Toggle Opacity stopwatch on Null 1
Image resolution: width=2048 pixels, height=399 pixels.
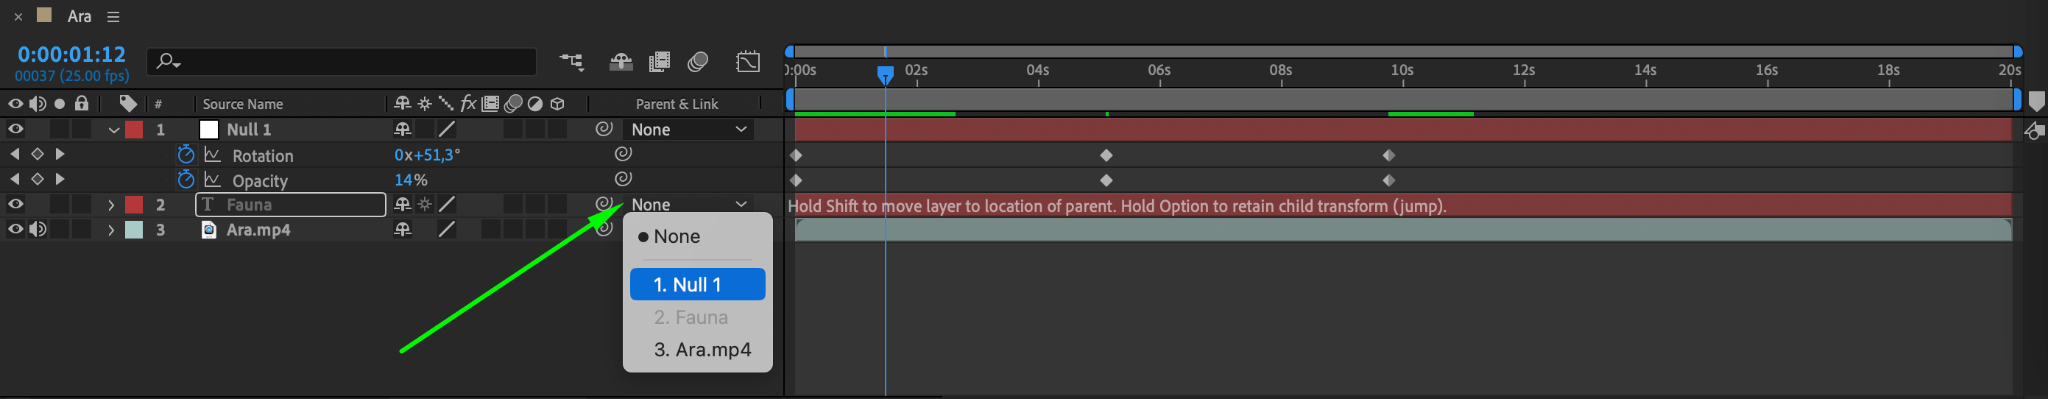[x=185, y=179]
